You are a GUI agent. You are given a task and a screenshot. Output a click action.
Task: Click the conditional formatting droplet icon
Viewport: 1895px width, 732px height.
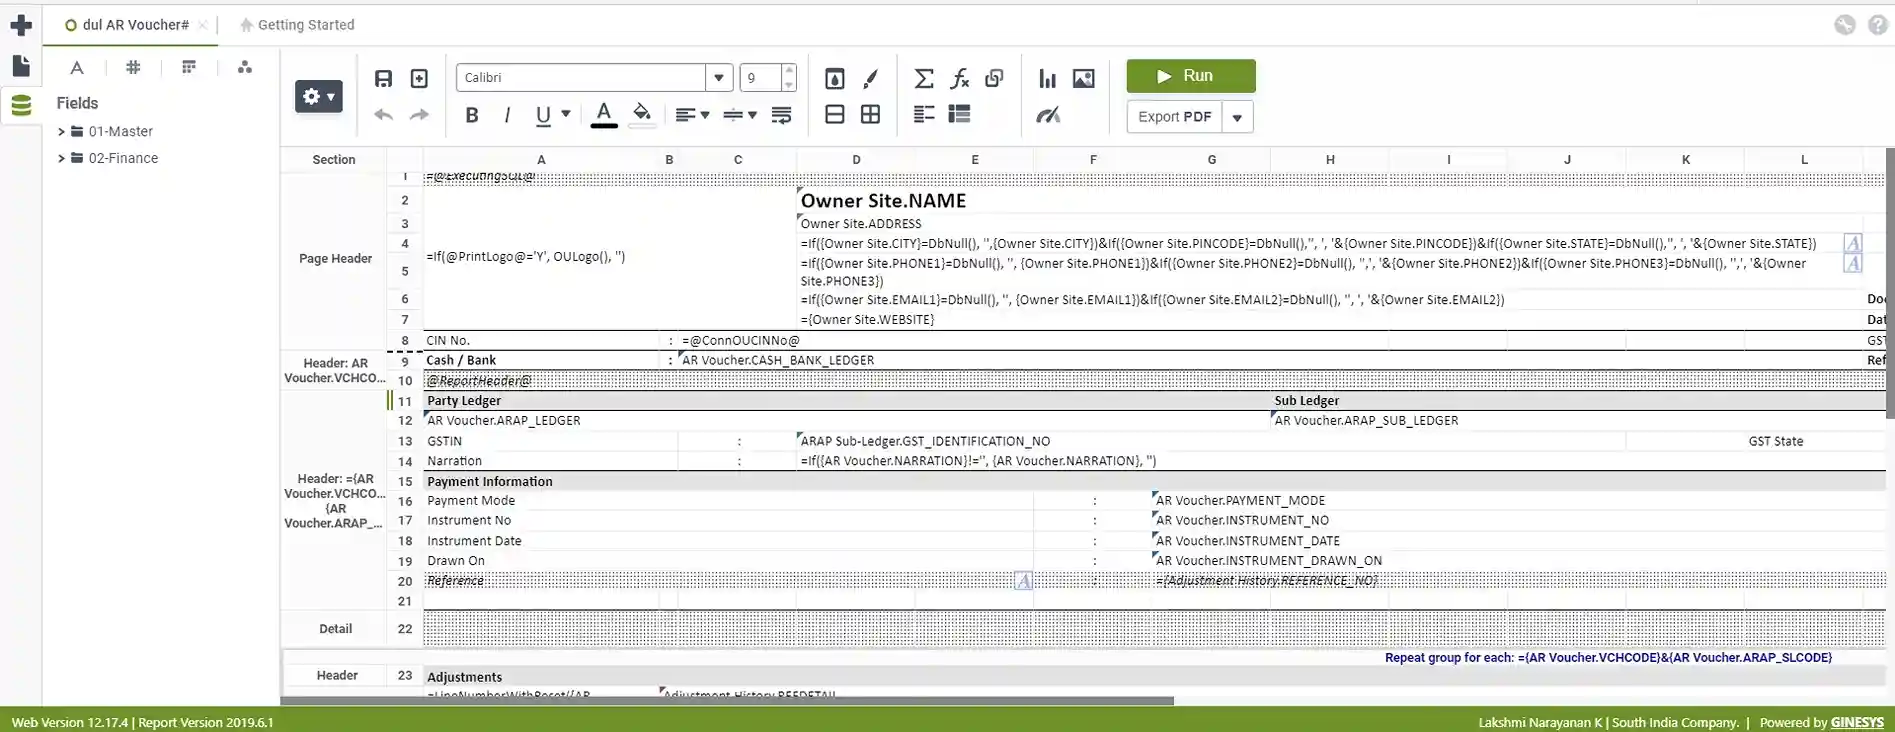click(835, 78)
